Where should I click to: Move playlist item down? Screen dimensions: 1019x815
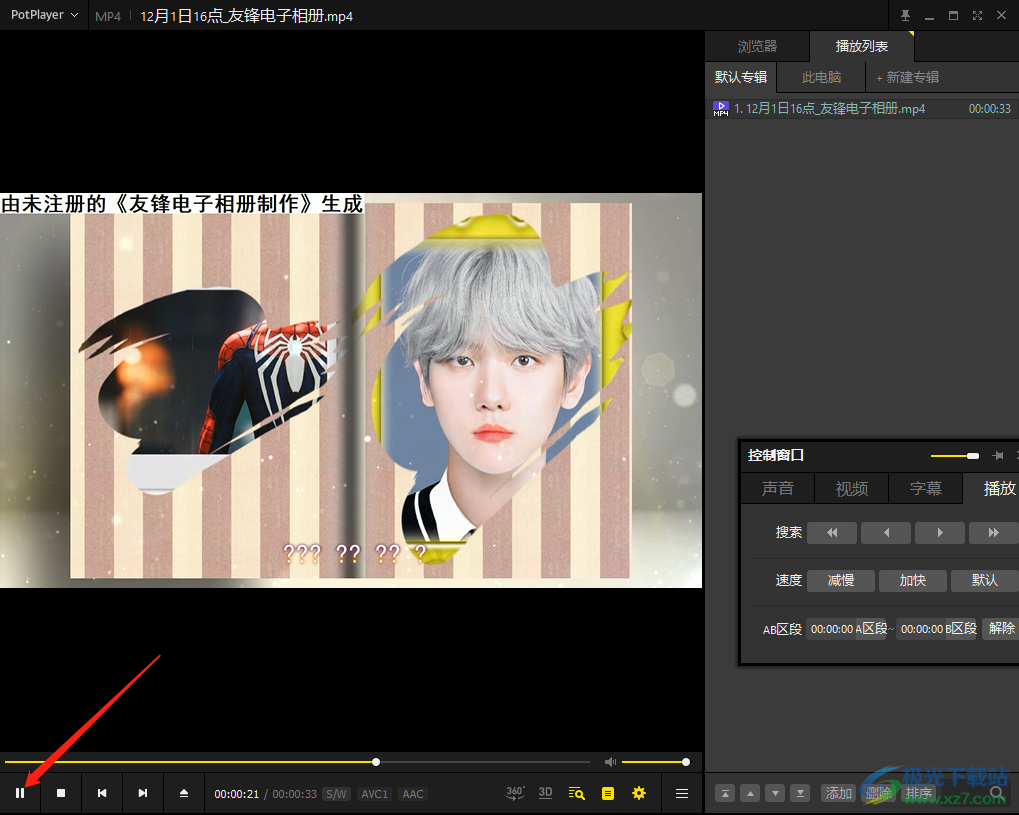[775, 794]
